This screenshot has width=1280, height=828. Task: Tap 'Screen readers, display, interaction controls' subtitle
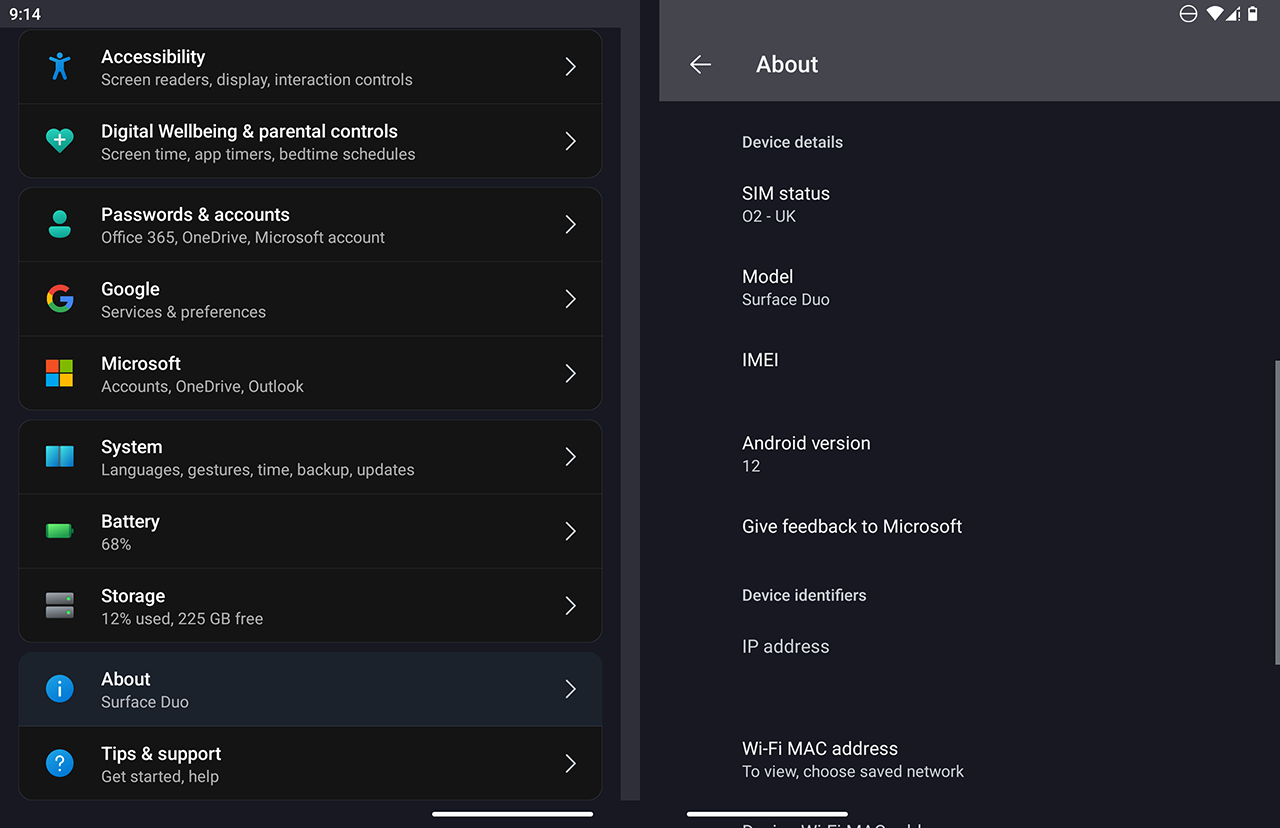click(x=257, y=80)
